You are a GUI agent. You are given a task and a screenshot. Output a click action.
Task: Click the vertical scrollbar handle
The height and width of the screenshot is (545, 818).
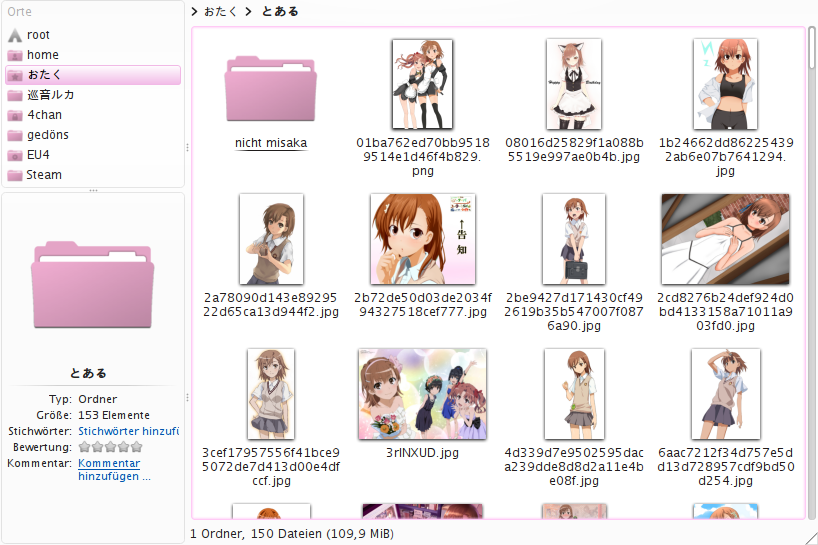tap(812, 48)
